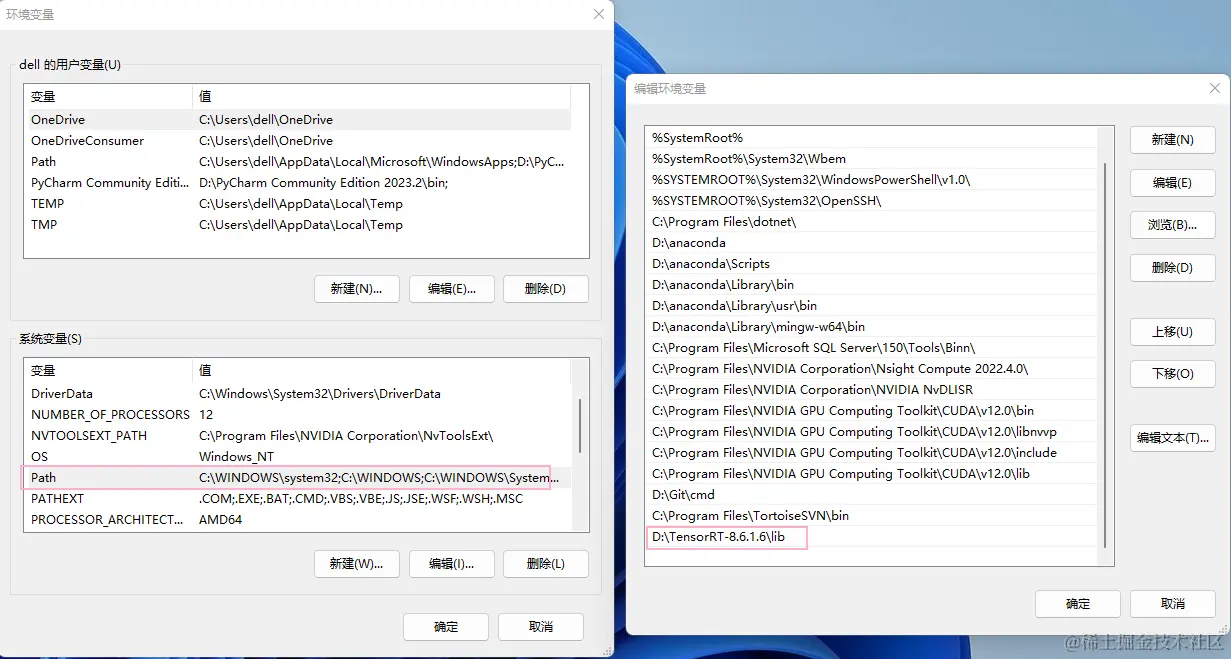
Task: Select the %SystemRoot% path entry
Action: [x=871, y=137]
